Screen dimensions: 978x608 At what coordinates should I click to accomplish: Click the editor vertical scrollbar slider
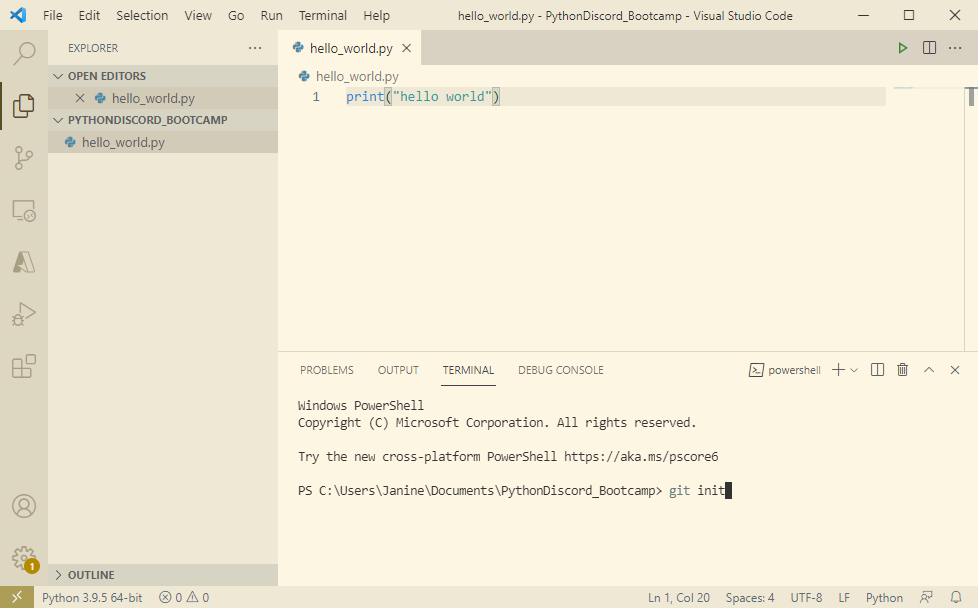pos(971,97)
